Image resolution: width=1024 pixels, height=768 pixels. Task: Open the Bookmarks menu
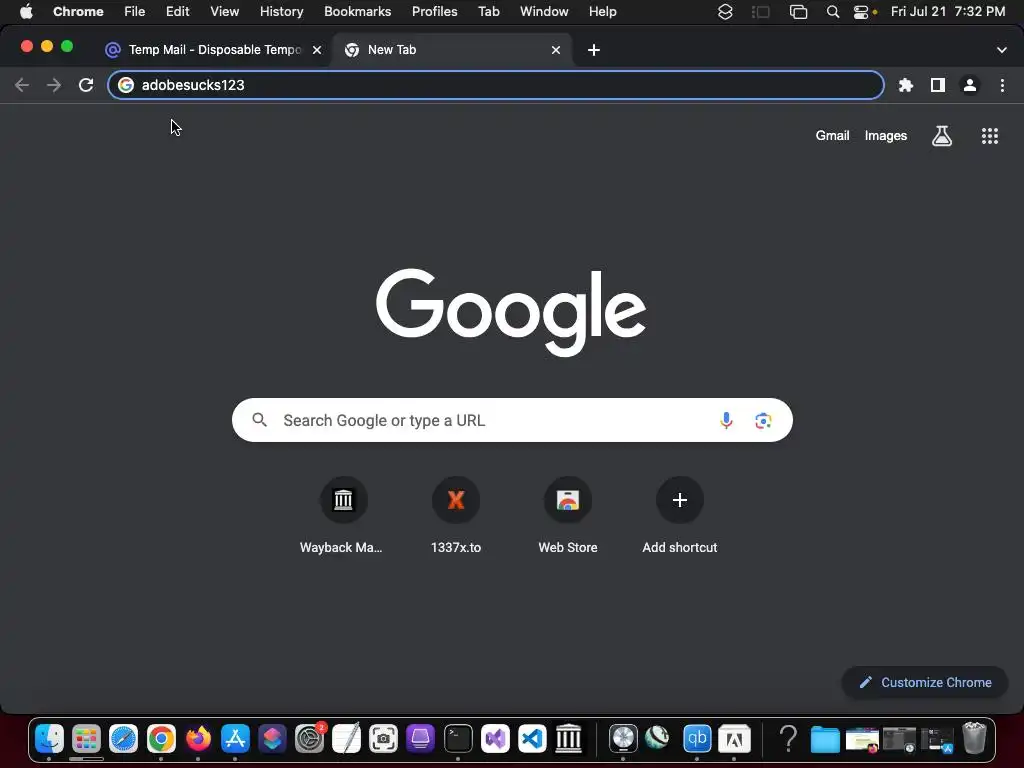[357, 12]
